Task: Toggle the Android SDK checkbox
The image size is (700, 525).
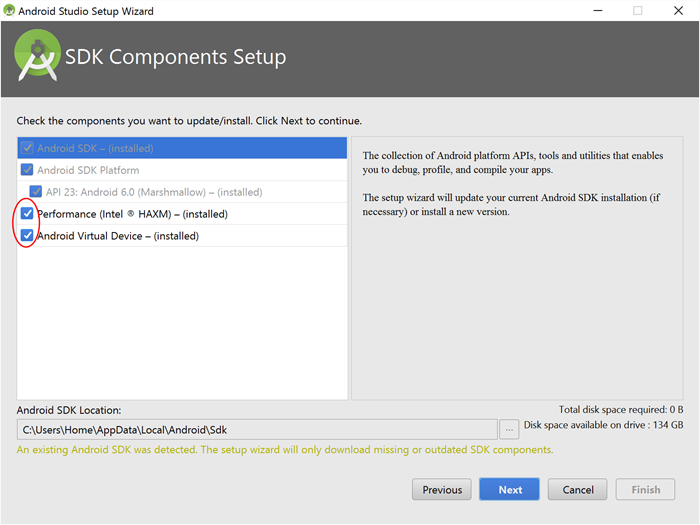Action: [x=27, y=148]
